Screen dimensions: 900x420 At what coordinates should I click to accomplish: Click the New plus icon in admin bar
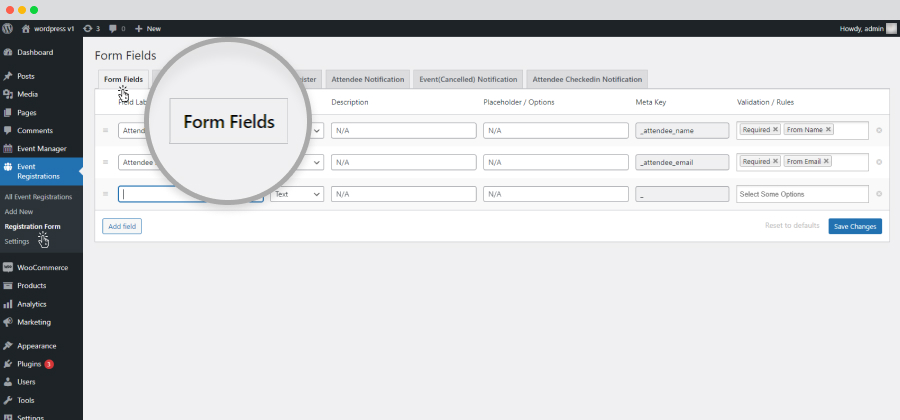tap(138, 28)
